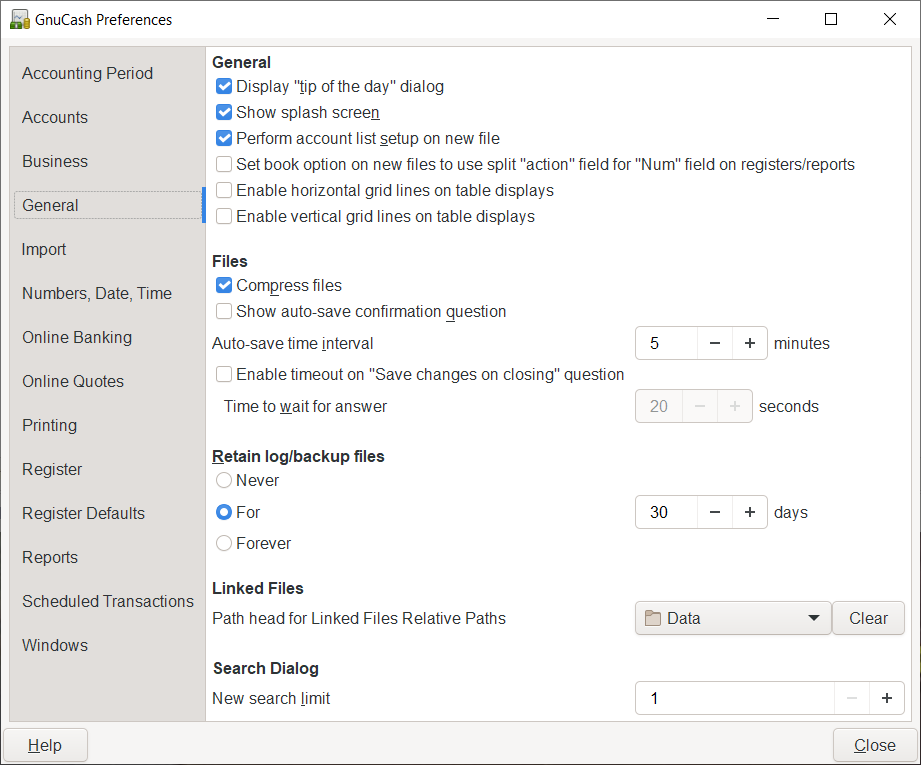Enable horizontal grid lines on table displays
Viewport: 921px width, 765px height.
click(x=224, y=190)
